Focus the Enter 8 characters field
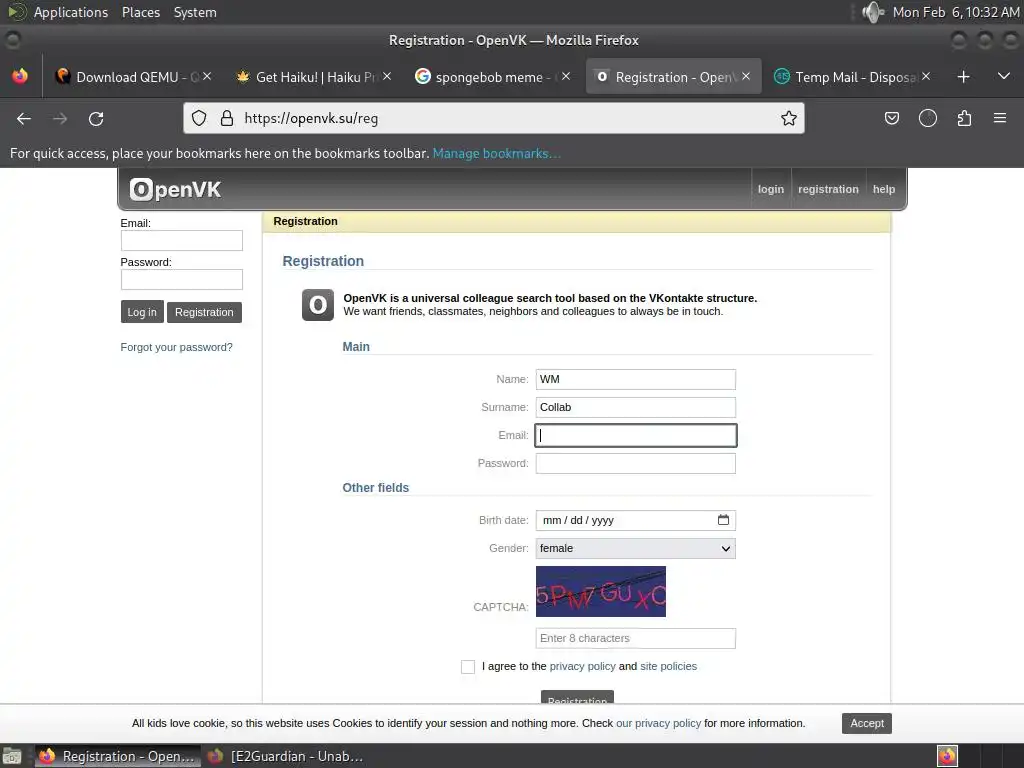The width and height of the screenshot is (1024, 768). 635,639
